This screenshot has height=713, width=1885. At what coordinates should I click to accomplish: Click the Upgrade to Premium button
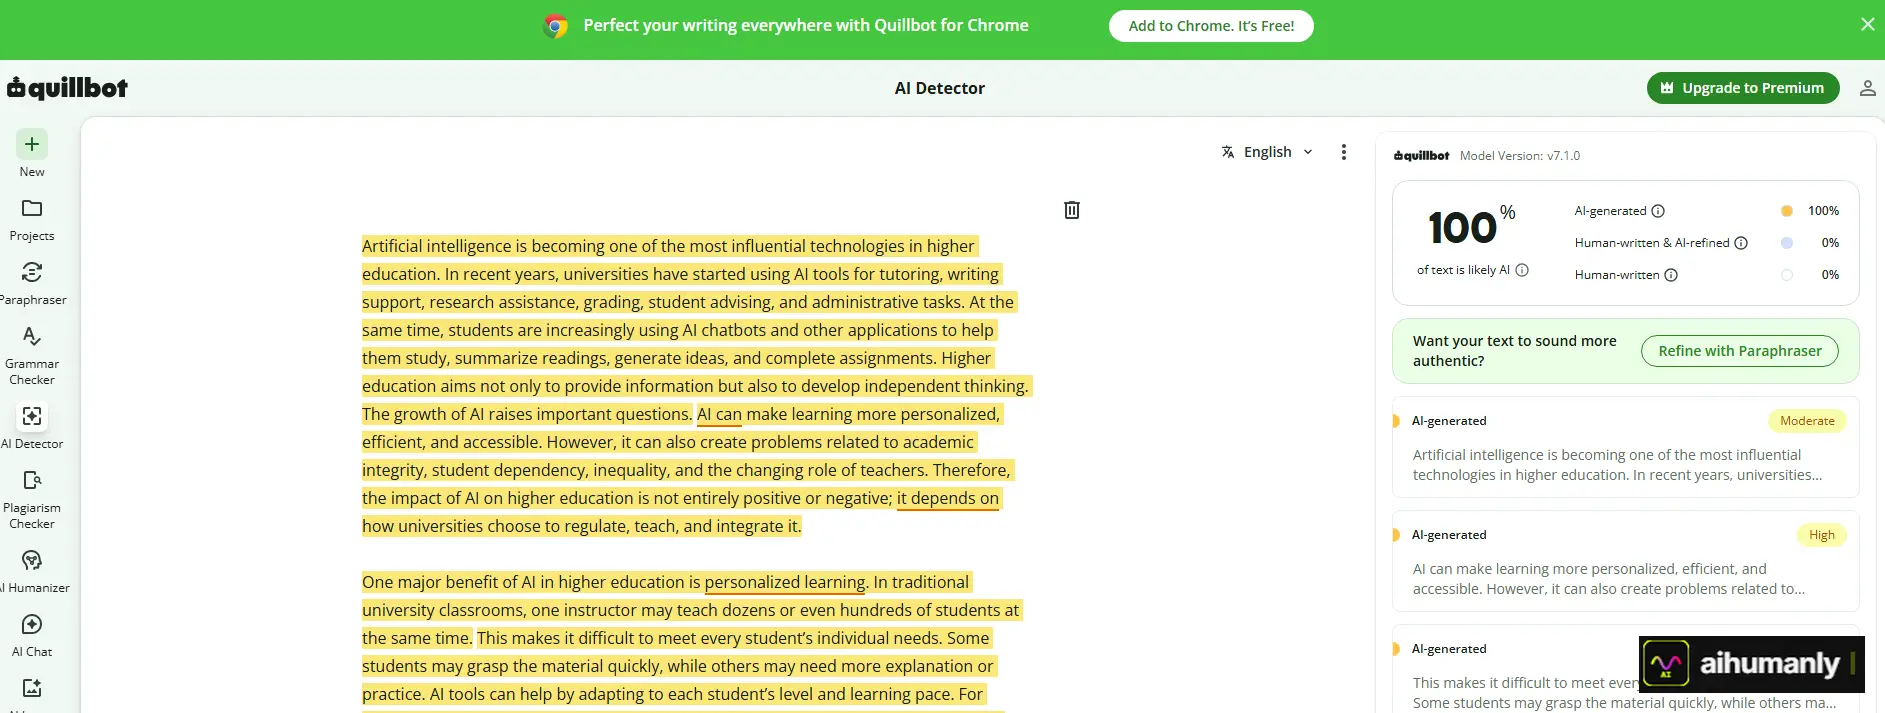tap(1743, 88)
